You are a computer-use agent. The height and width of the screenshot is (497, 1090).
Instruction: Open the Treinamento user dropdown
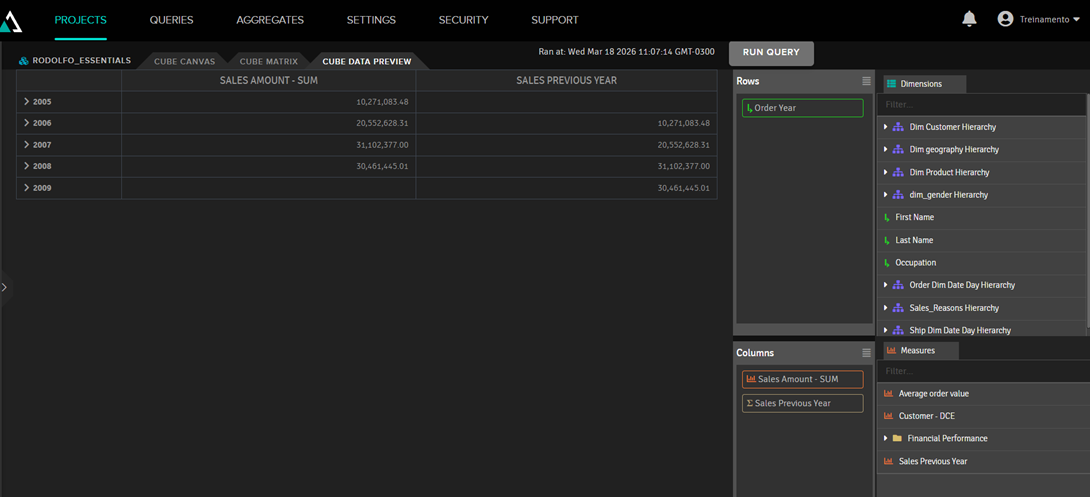coord(1075,20)
